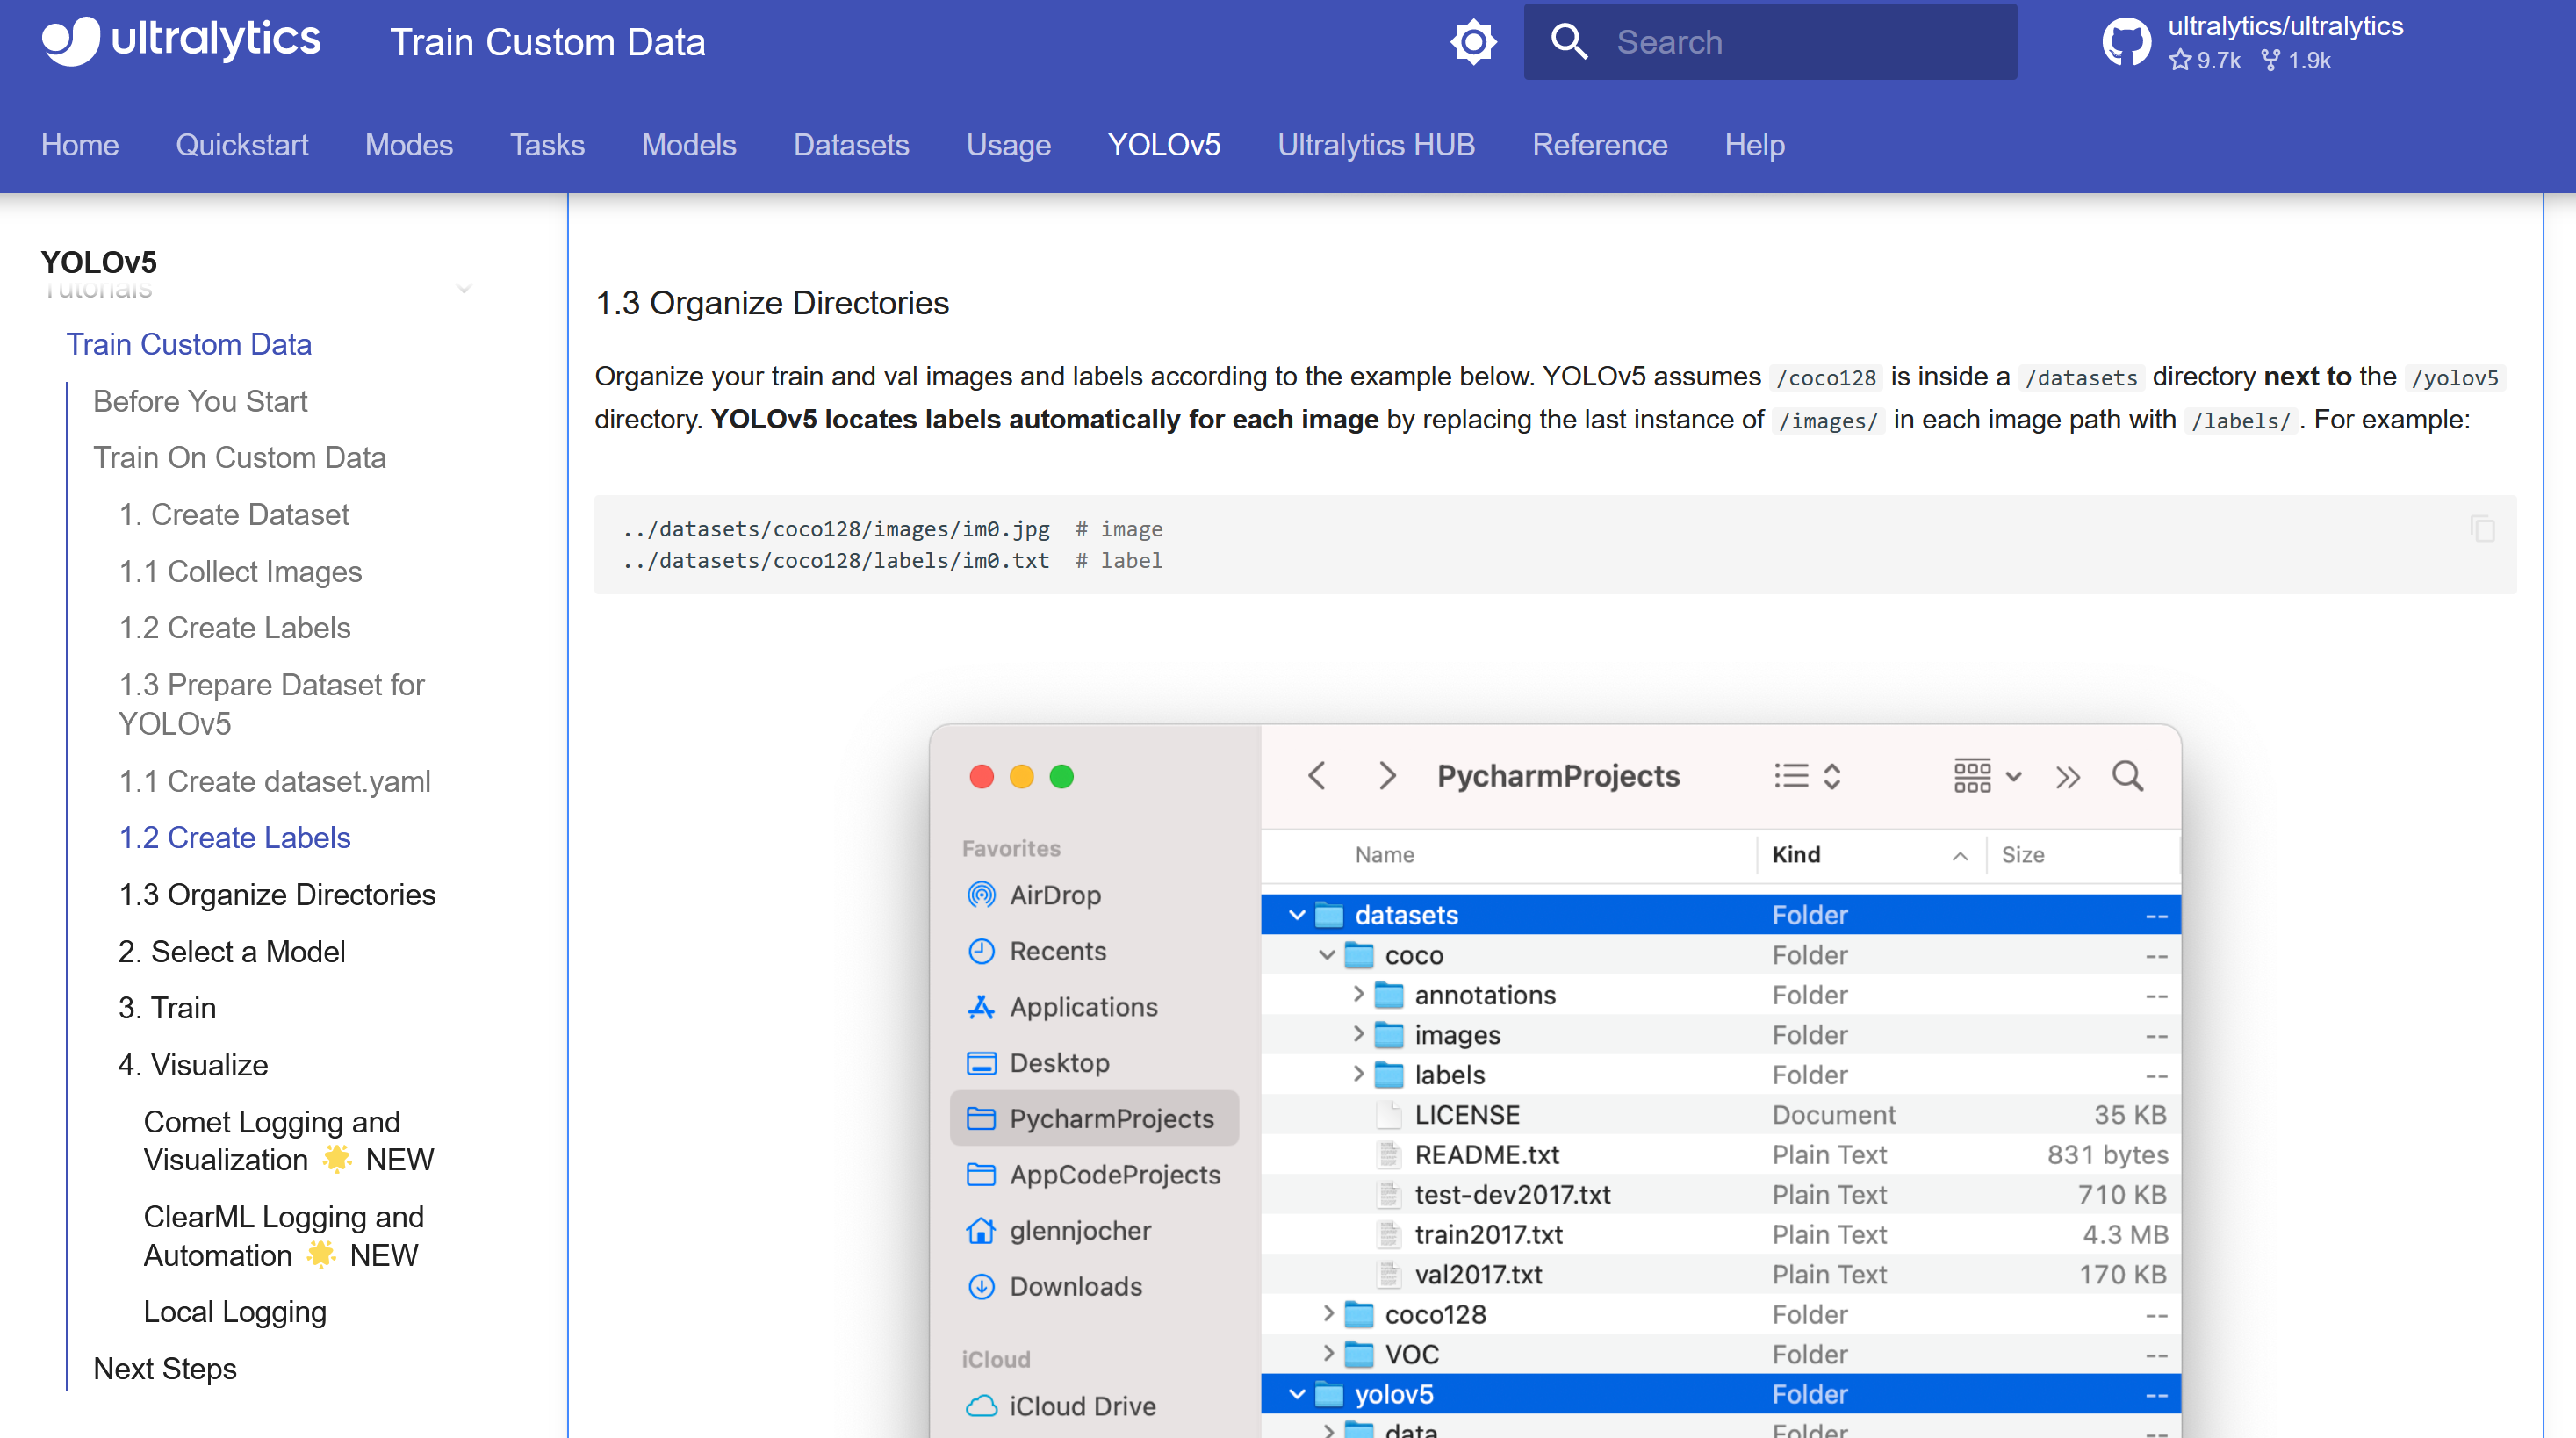
Task: Open the Modes tab
Action: pyautogui.click(x=409, y=145)
